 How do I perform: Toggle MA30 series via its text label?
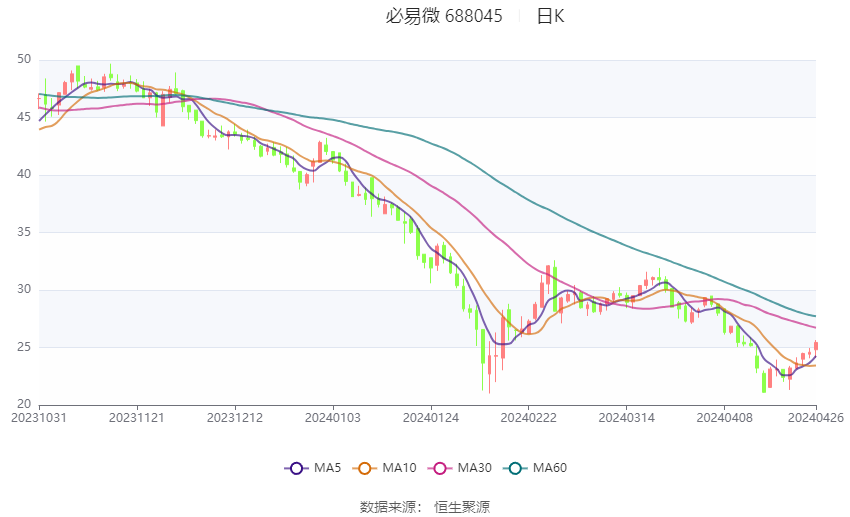(x=474, y=468)
